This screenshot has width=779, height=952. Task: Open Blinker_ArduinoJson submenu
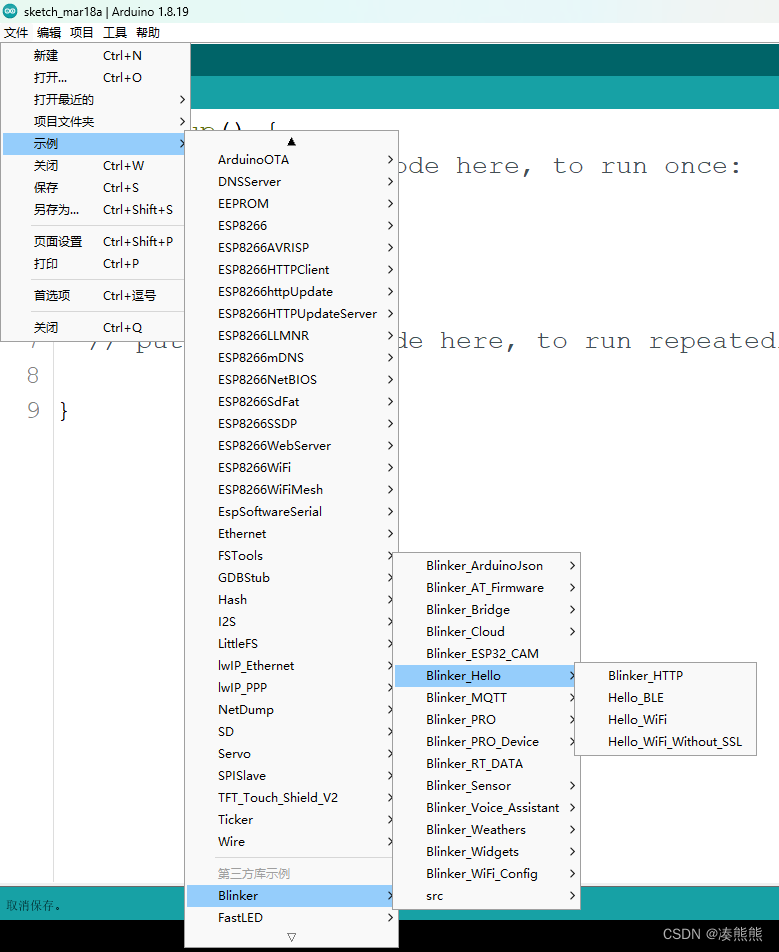click(486, 566)
